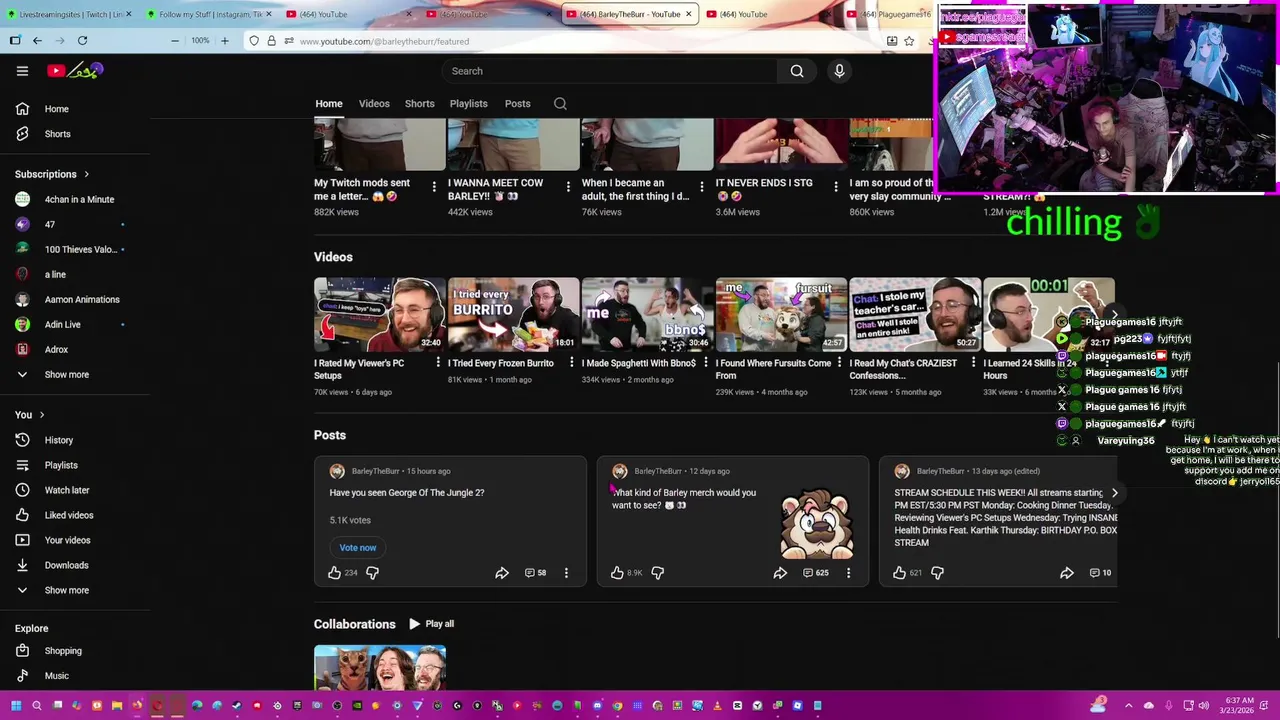The image size is (1280, 720).
Task: Open Shorts in the sidebar
Action: (x=57, y=134)
